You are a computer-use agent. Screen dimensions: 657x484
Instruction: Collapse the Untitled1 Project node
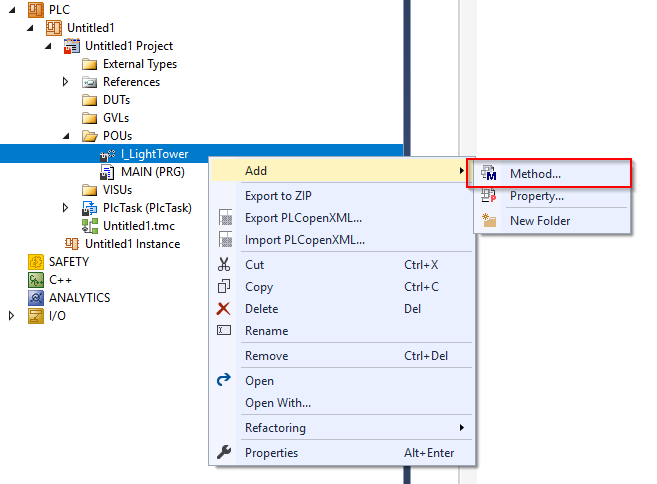pos(48,46)
